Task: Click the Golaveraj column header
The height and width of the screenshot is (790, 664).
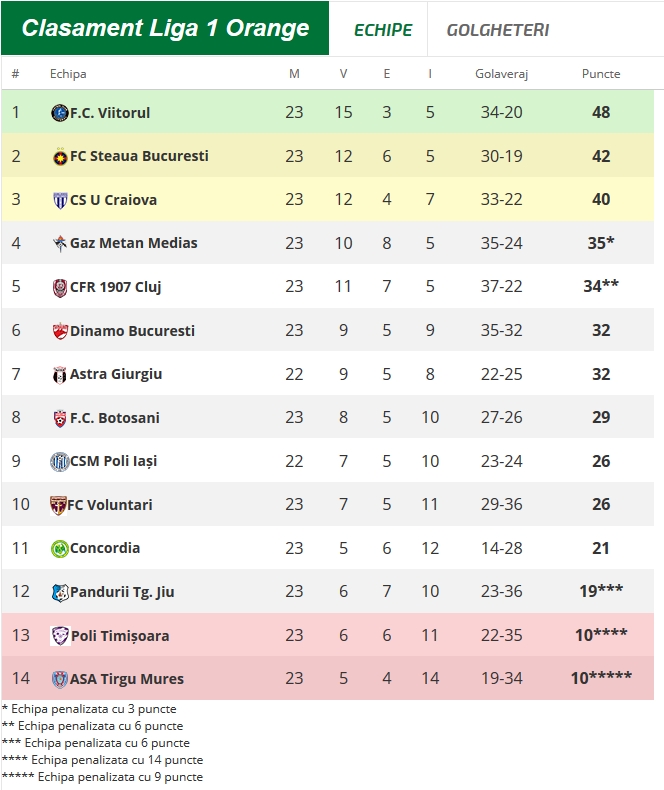Action: (501, 74)
